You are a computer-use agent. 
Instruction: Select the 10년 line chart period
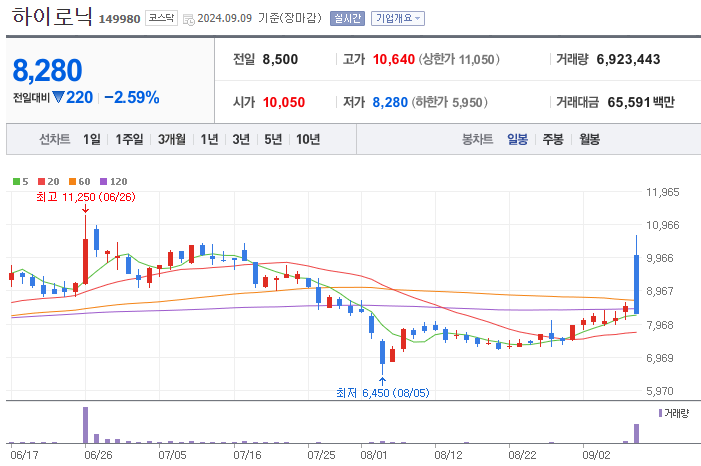tap(308, 140)
